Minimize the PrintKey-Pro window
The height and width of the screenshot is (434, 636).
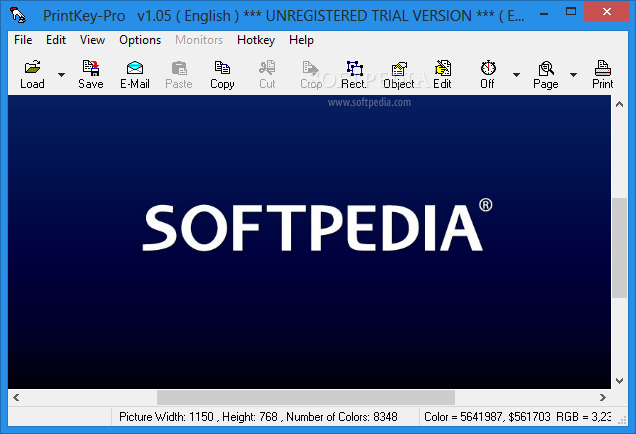click(x=544, y=12)
